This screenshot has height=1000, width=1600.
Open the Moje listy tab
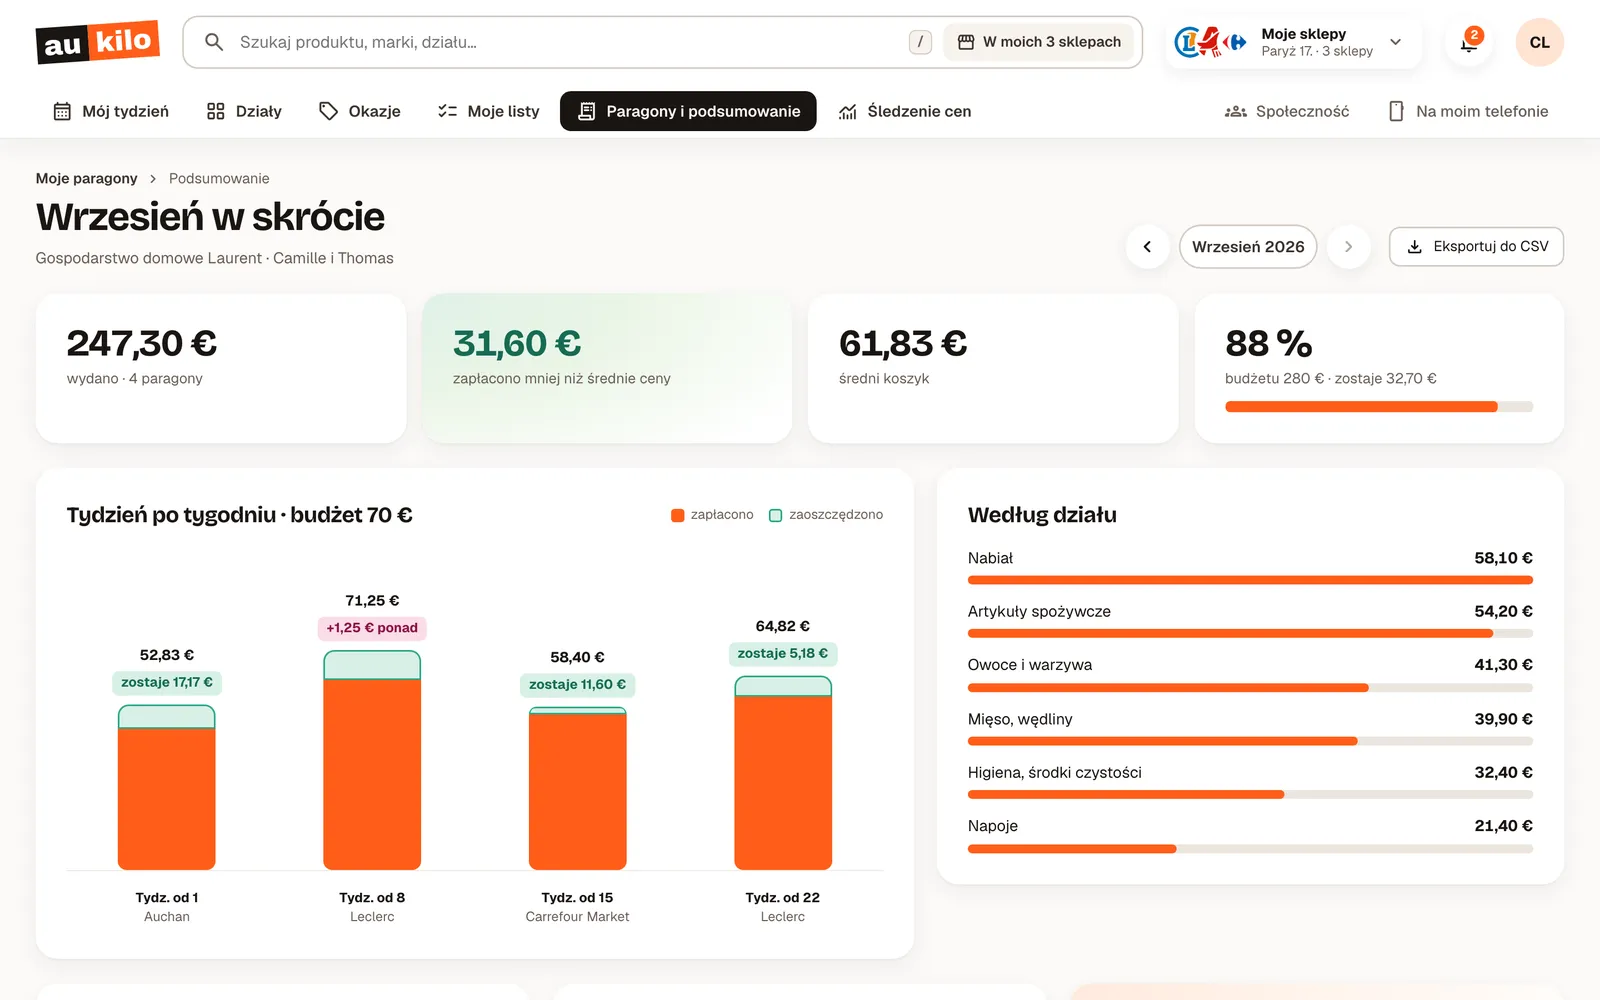tap(489, 111)
